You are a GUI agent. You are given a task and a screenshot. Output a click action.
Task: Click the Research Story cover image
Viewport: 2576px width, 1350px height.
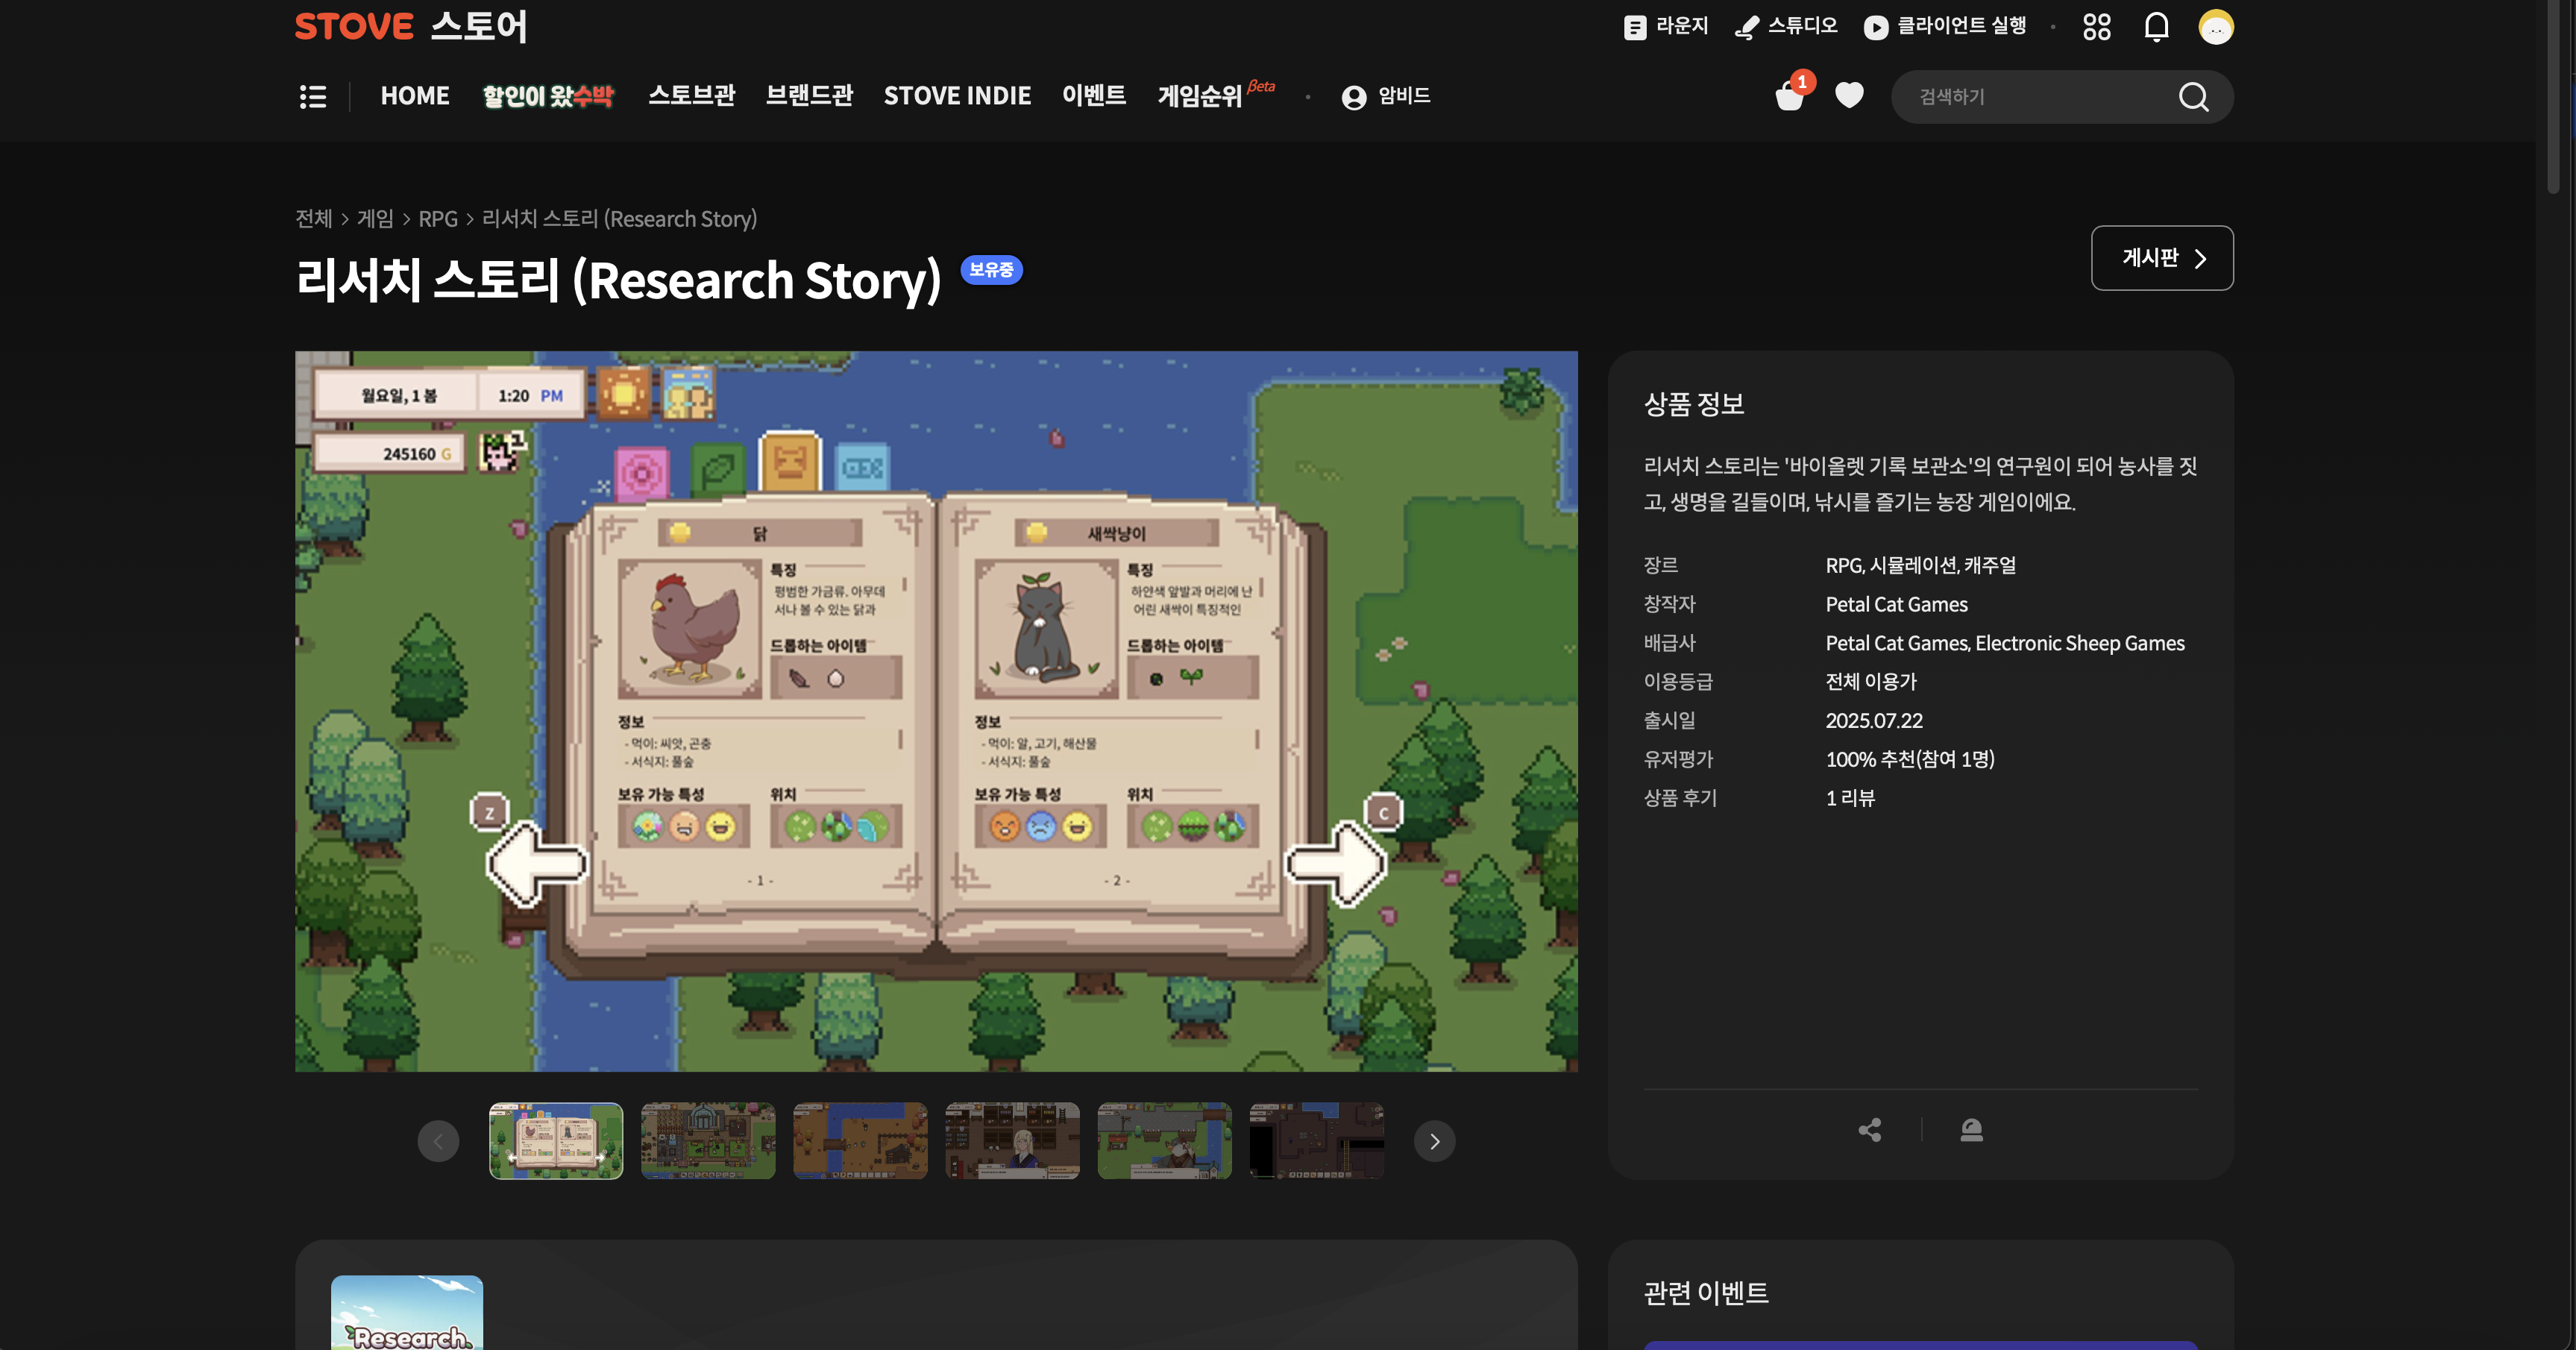[407, 1312]
